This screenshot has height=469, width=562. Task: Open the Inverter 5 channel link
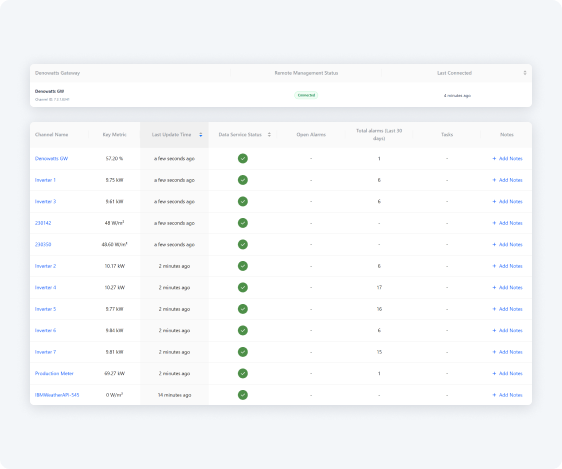tap(46, 309)
